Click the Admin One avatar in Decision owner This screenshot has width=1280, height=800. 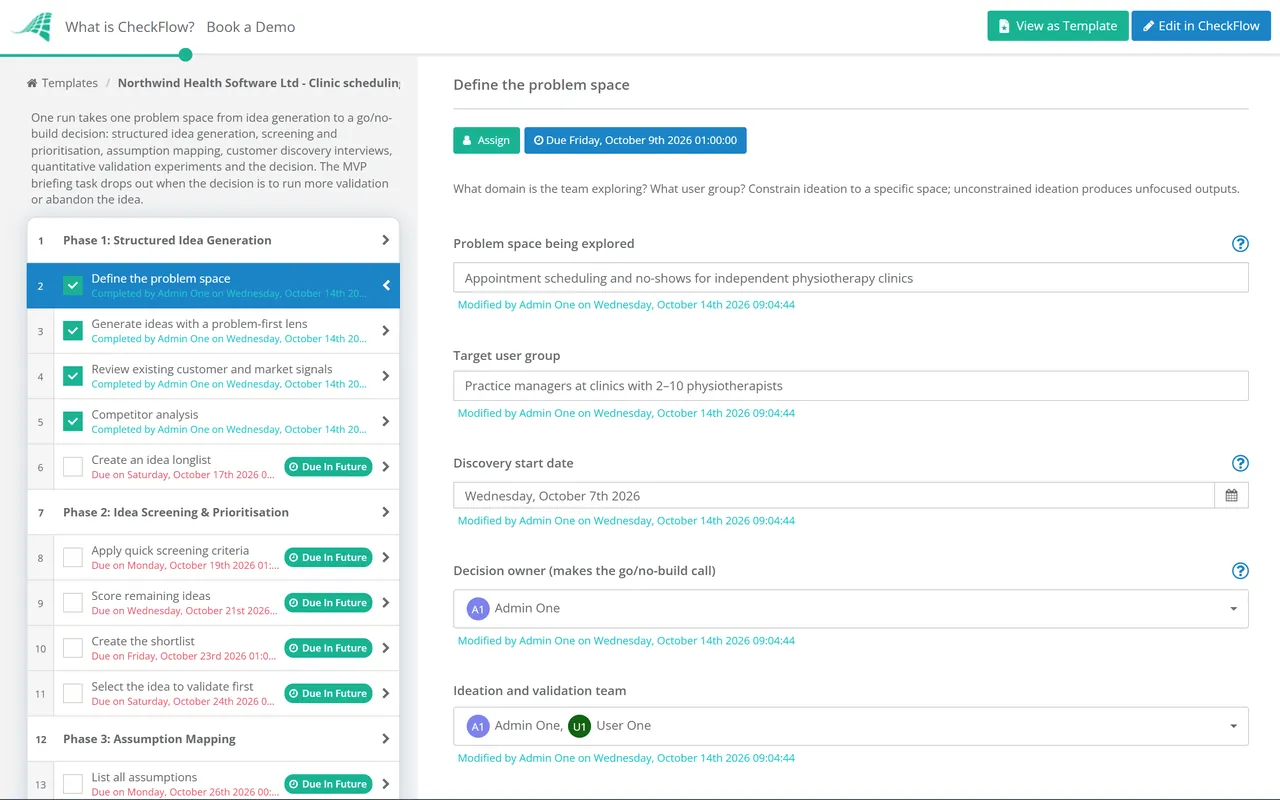tap(478, 608)
